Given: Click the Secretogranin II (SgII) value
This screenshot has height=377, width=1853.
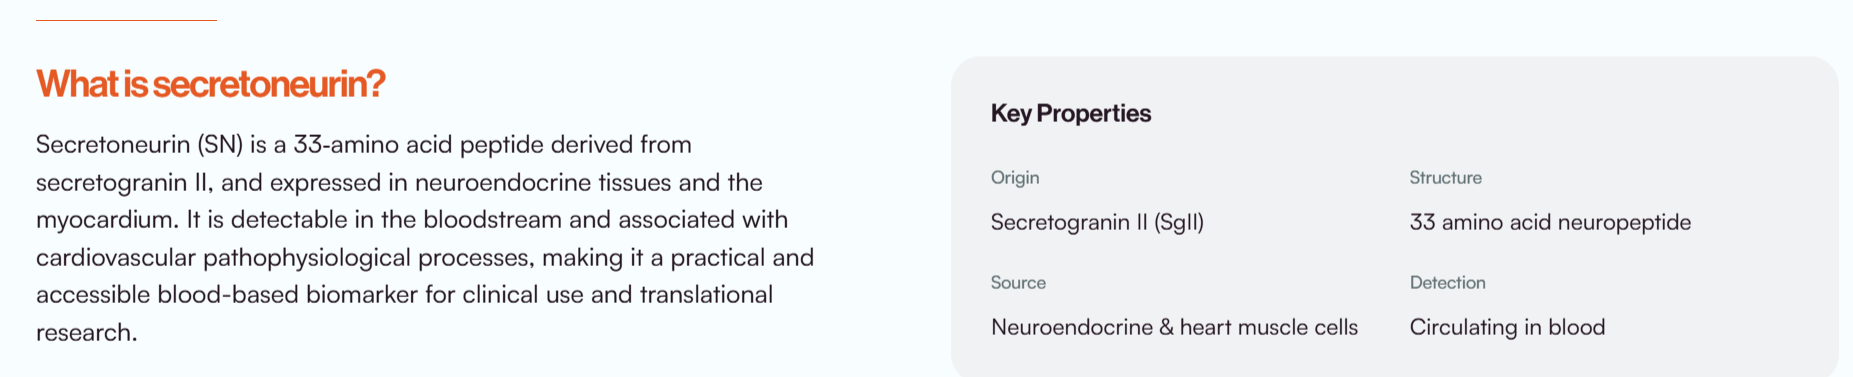Looking at the screenshot, I should pos(1097,222).
